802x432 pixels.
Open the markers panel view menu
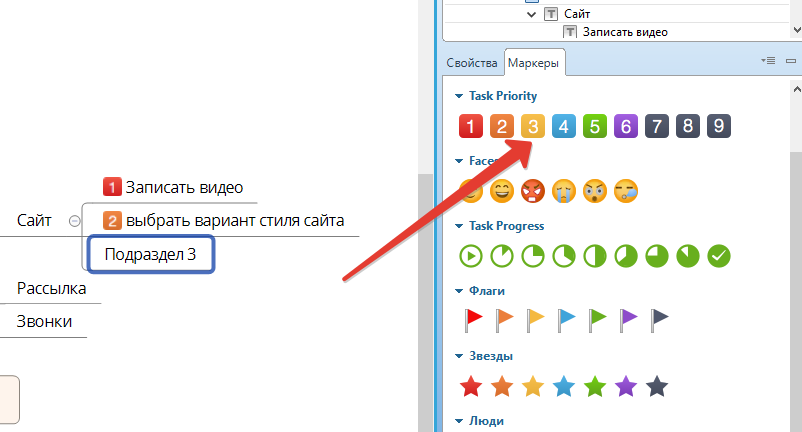(767, 61)
